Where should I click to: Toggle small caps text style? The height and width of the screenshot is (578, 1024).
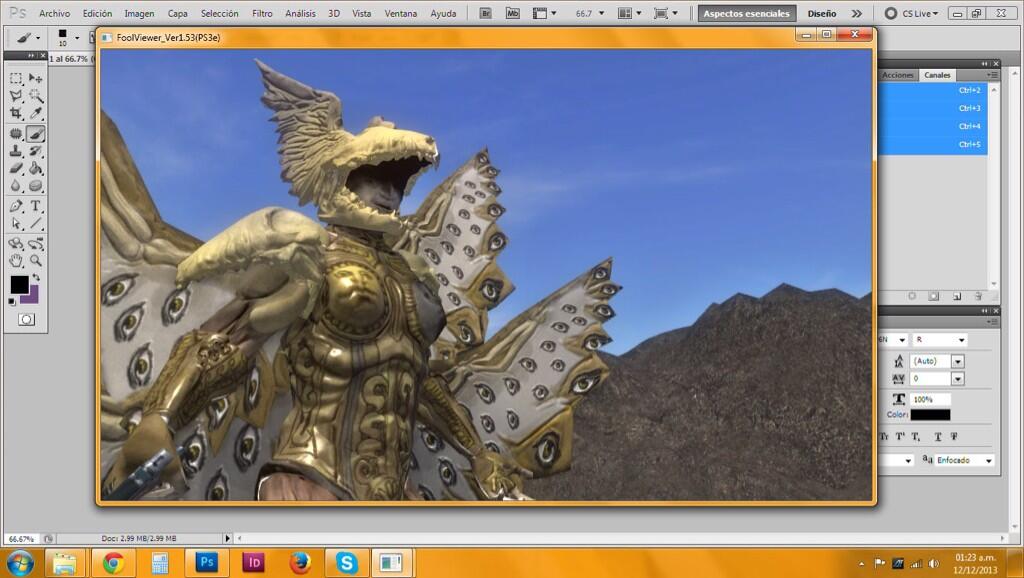(884, 436)
